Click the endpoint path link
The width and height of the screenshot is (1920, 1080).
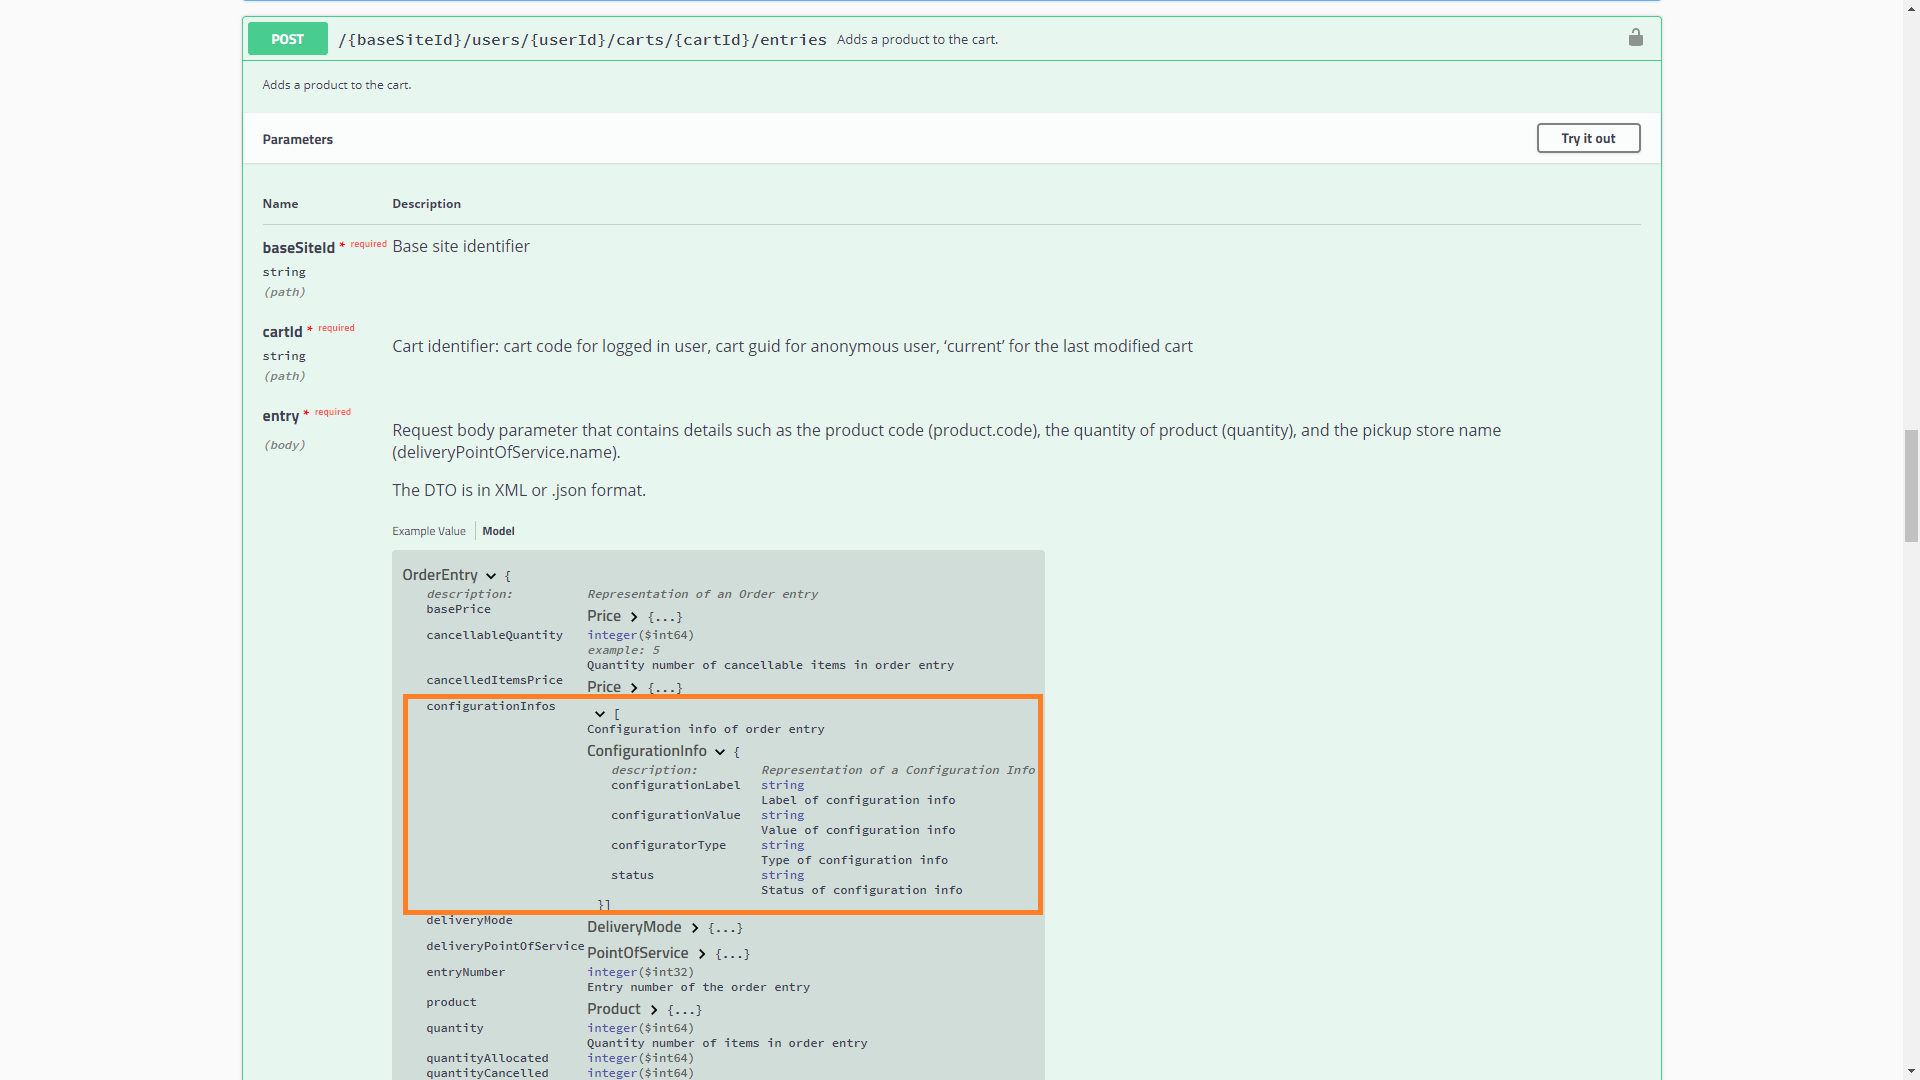tap(581, 39)
